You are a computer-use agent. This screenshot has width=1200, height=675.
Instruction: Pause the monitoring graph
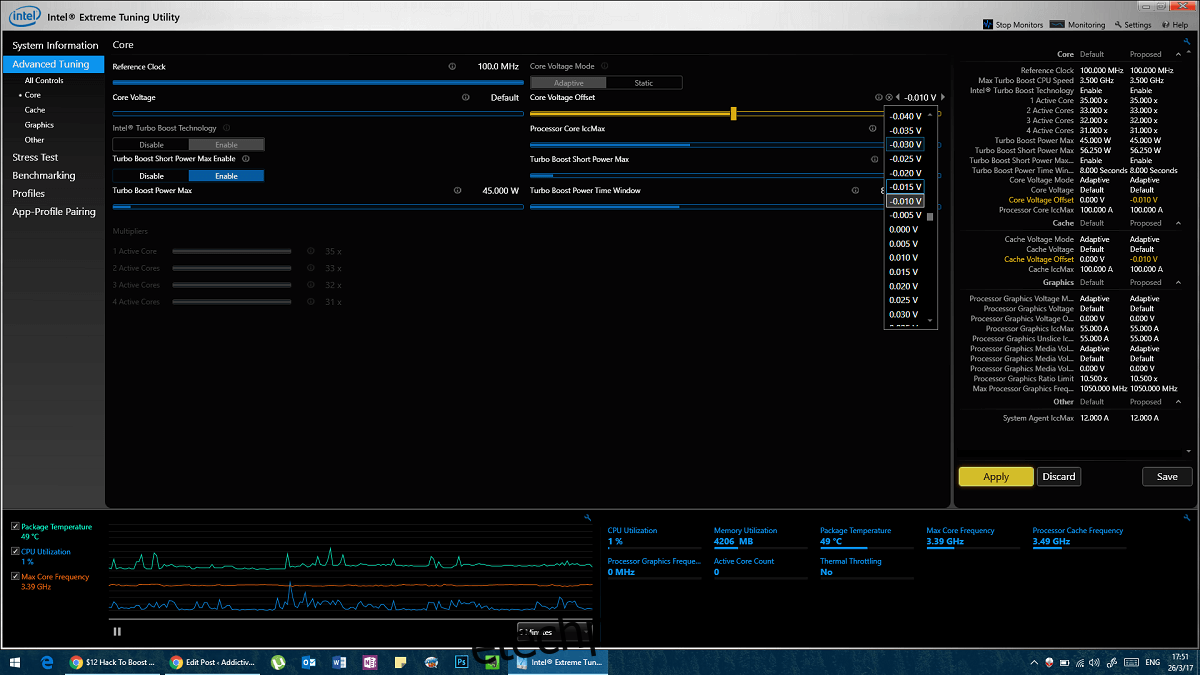click(117, 631)
